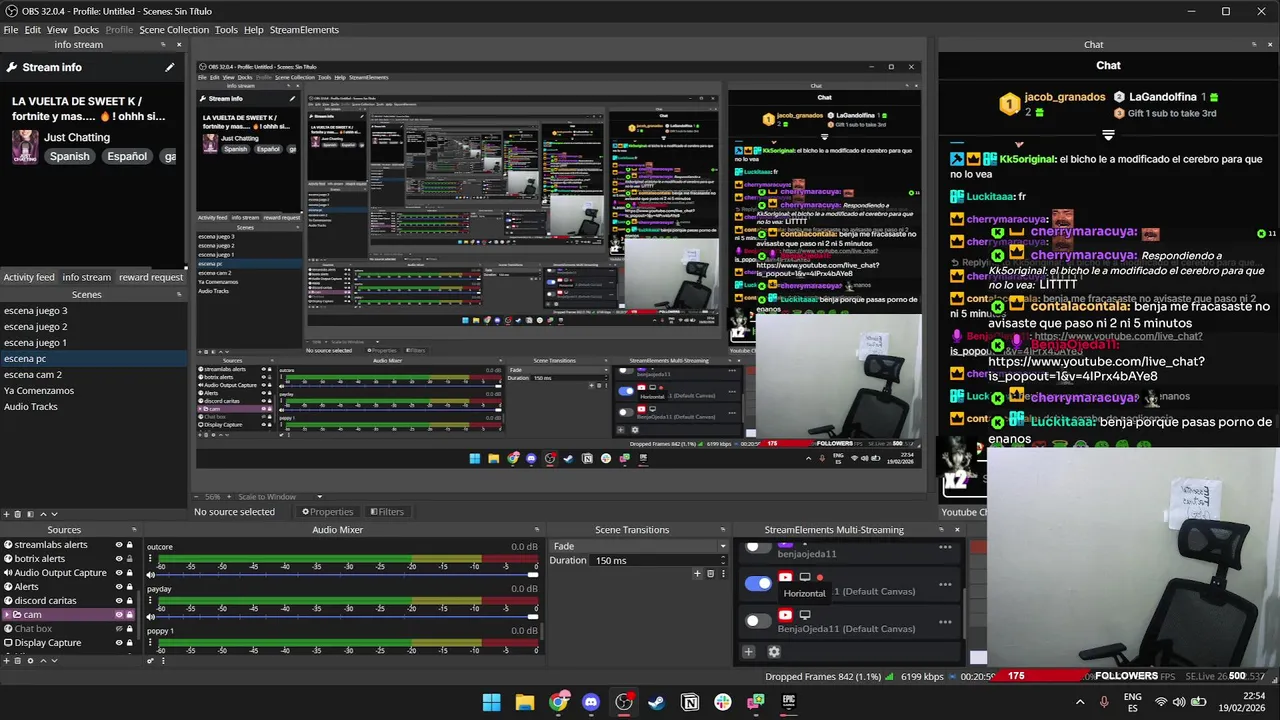The image size is (1280, 720).
Task: Open options menu for benjaojeda11 Twitch destination
Action: (945, 547)
